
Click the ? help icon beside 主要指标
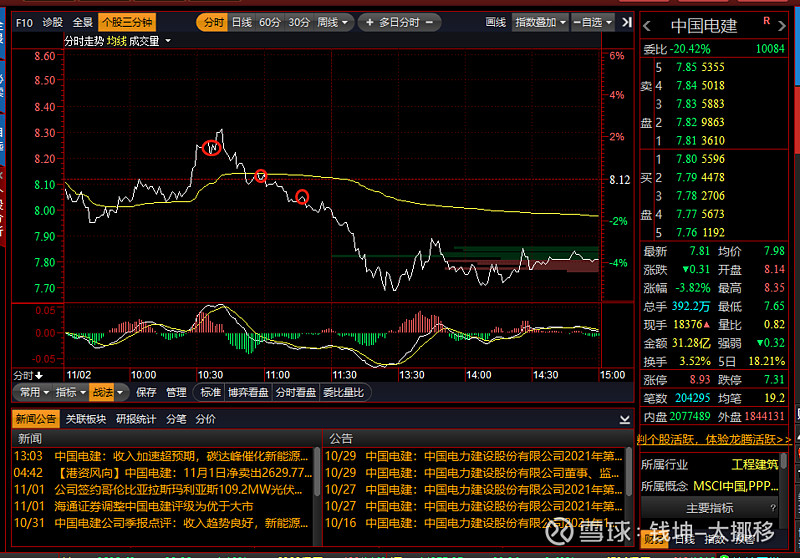pos(773,508)
